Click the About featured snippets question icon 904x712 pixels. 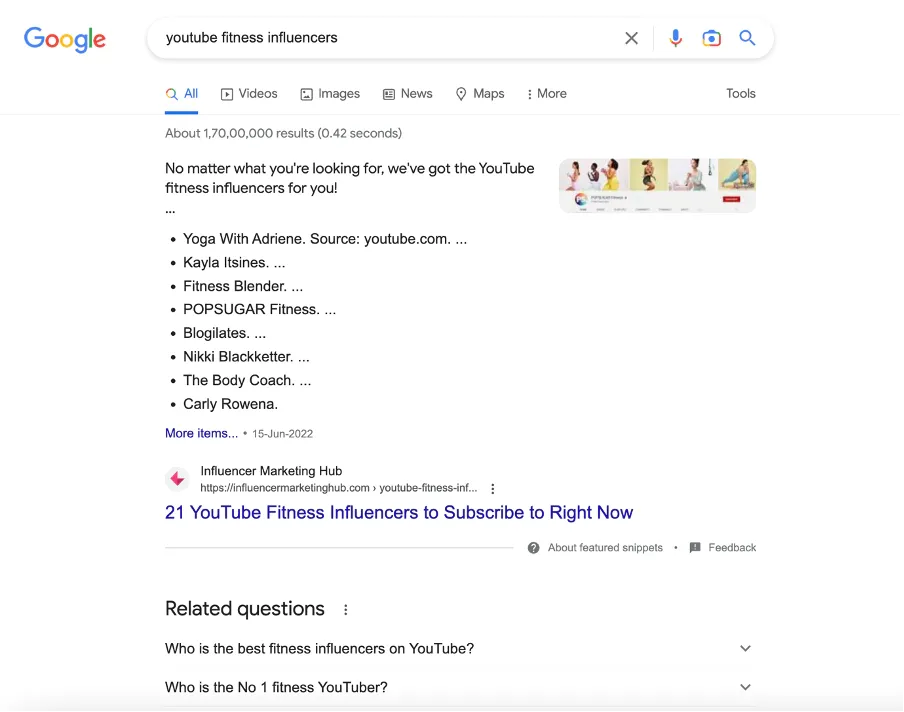pos(534,548)
